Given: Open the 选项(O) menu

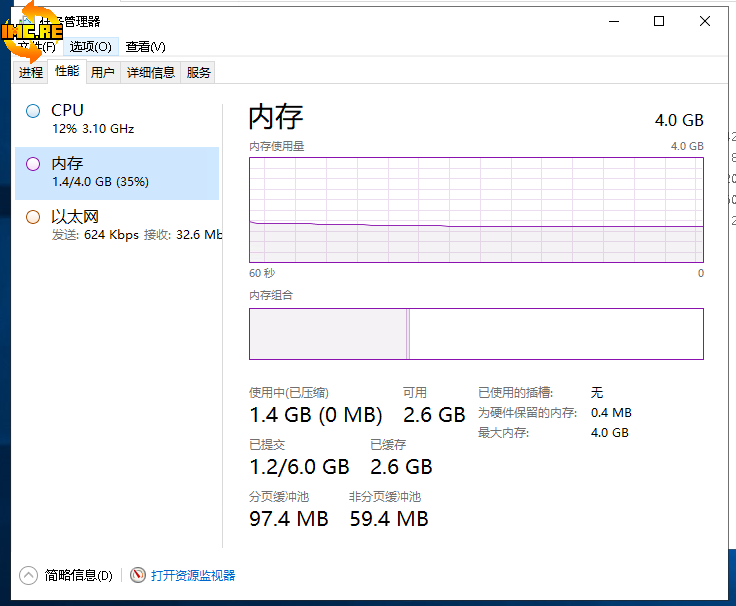Looking at the screenshot, I should click(x=90, y=46).
